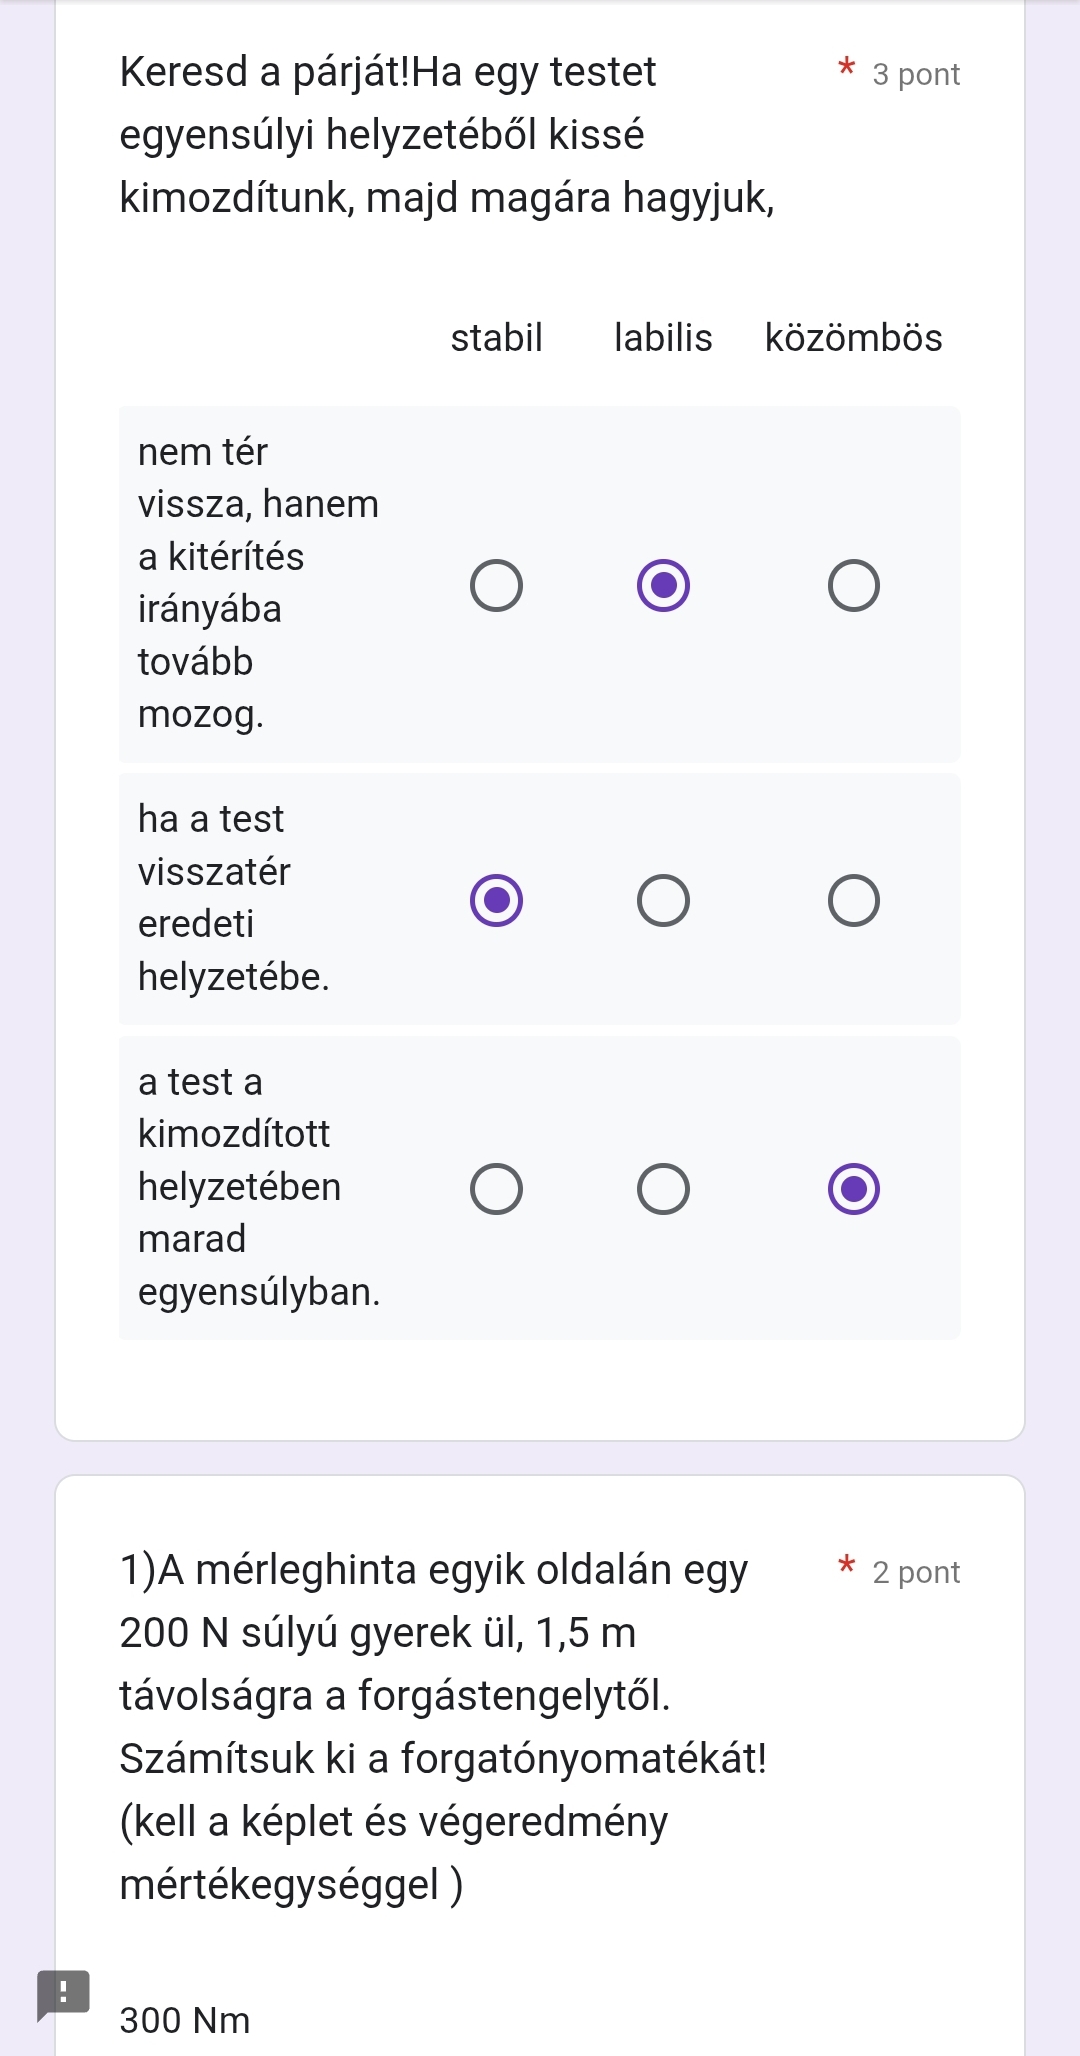Tap the feedback exclamation mark icon
This screenshot has width=1080, height=2056.
coord(63,1993)
